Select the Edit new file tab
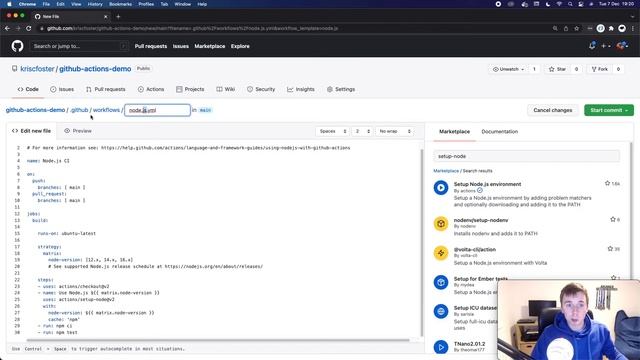The width and height of the screenshot is (640, 360). coord(31,131)
